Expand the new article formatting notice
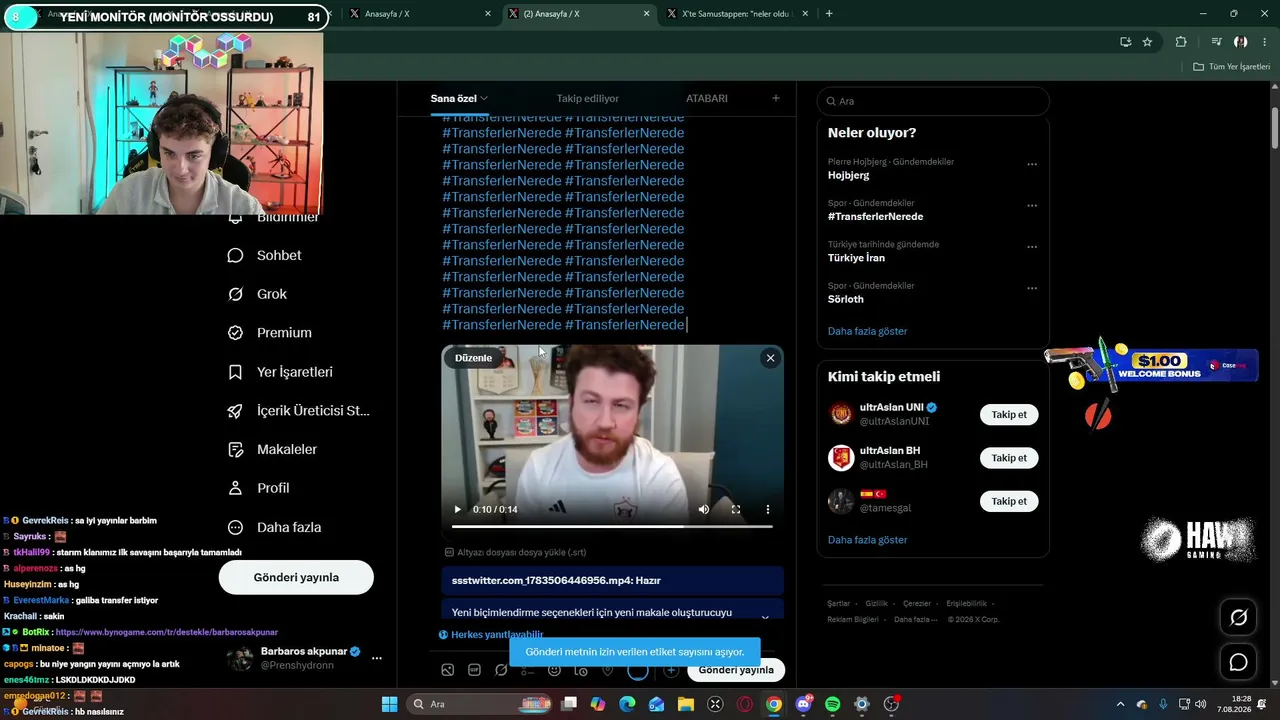 (x=765, y=617)
